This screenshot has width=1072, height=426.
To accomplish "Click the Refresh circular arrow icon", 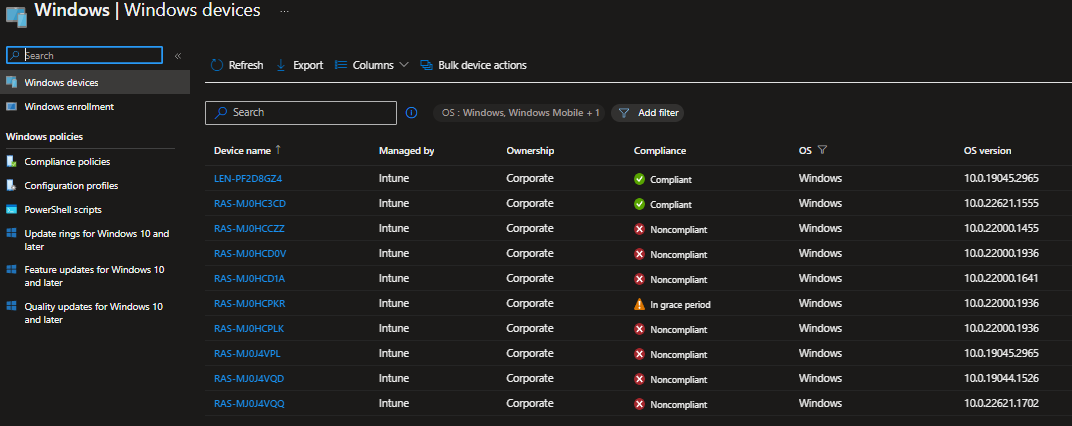I will [x=217, y=65].
